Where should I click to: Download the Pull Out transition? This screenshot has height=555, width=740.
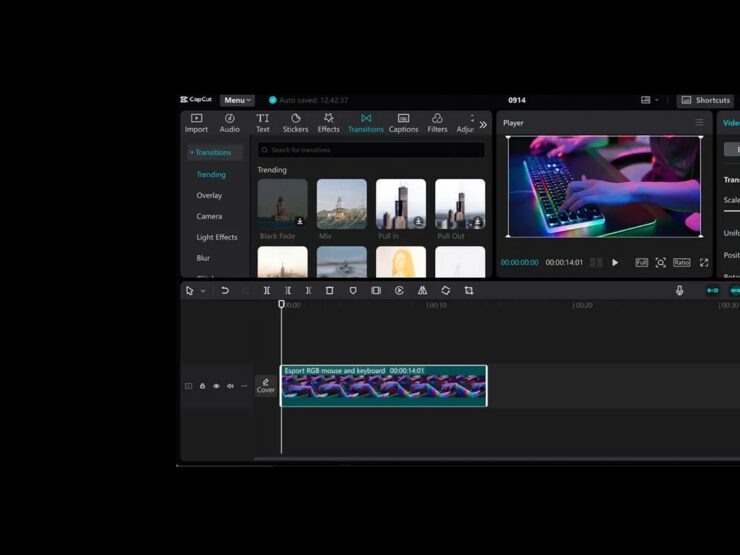click(477, 221)
